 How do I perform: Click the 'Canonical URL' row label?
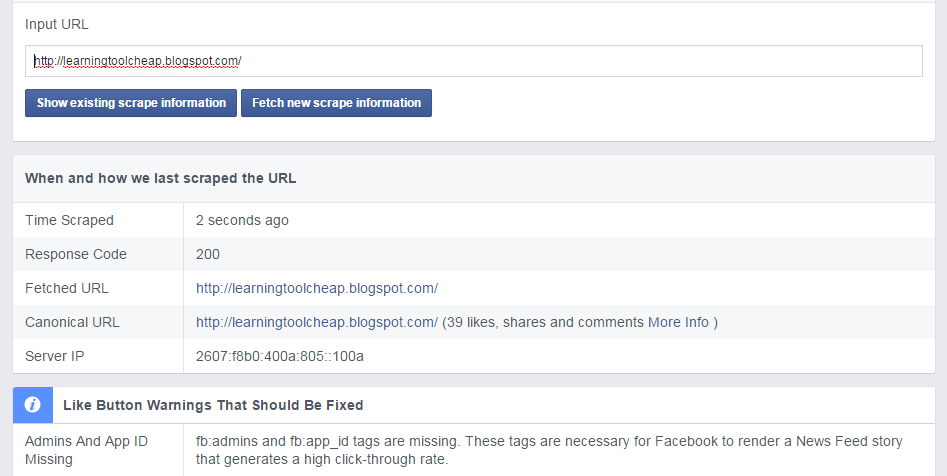click(x=72, y=323)
